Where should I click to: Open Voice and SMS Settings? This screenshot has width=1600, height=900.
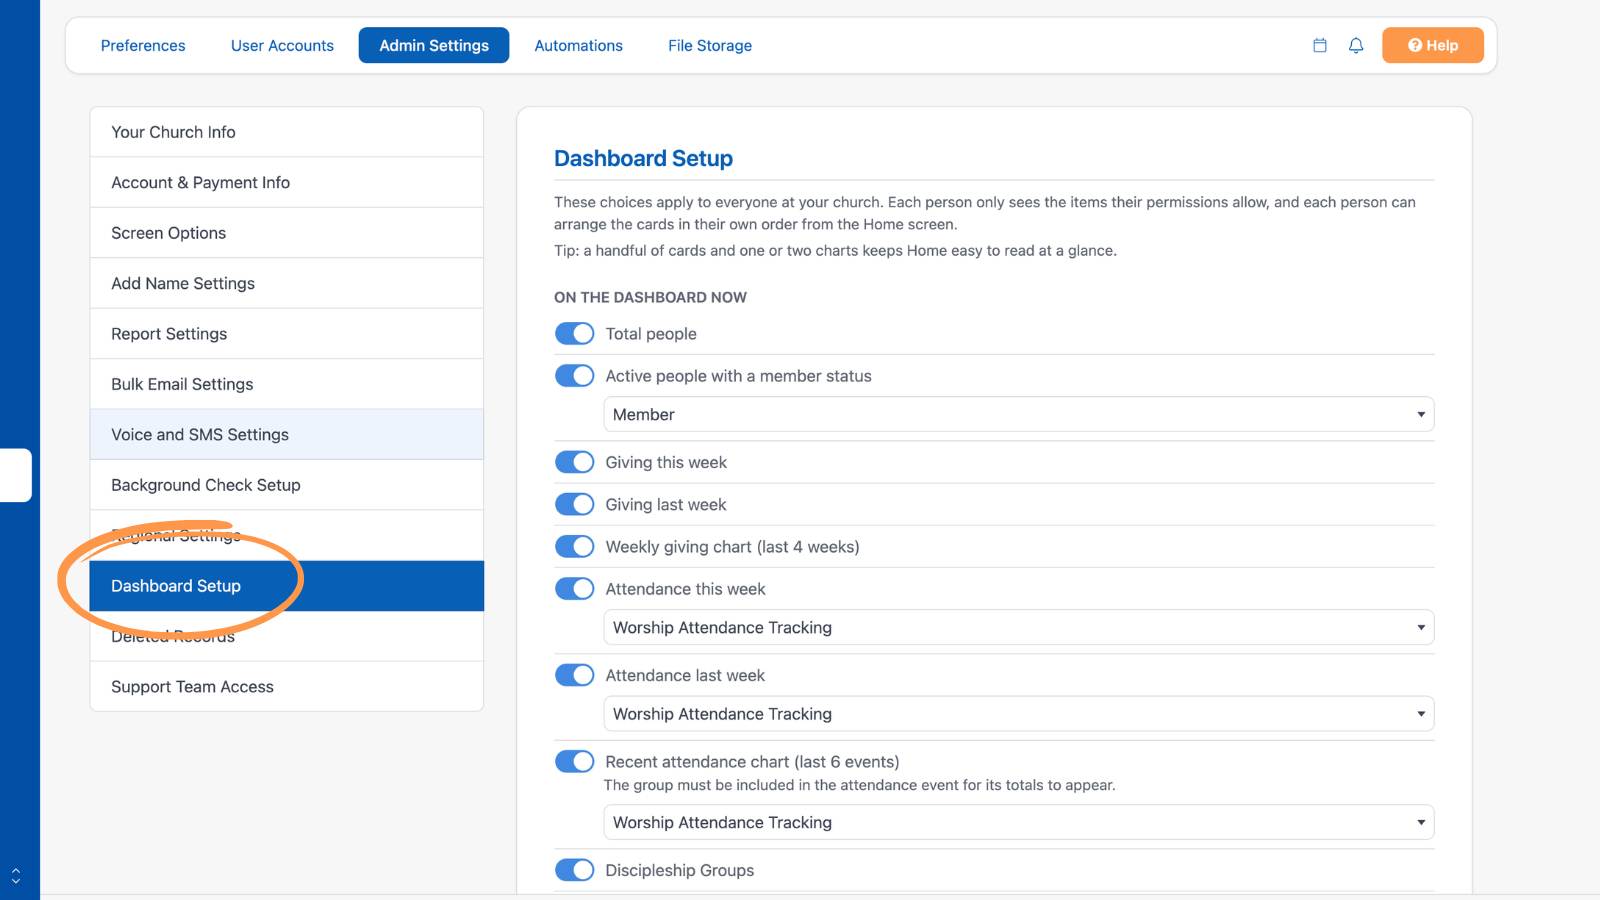[x=287, y=434]
